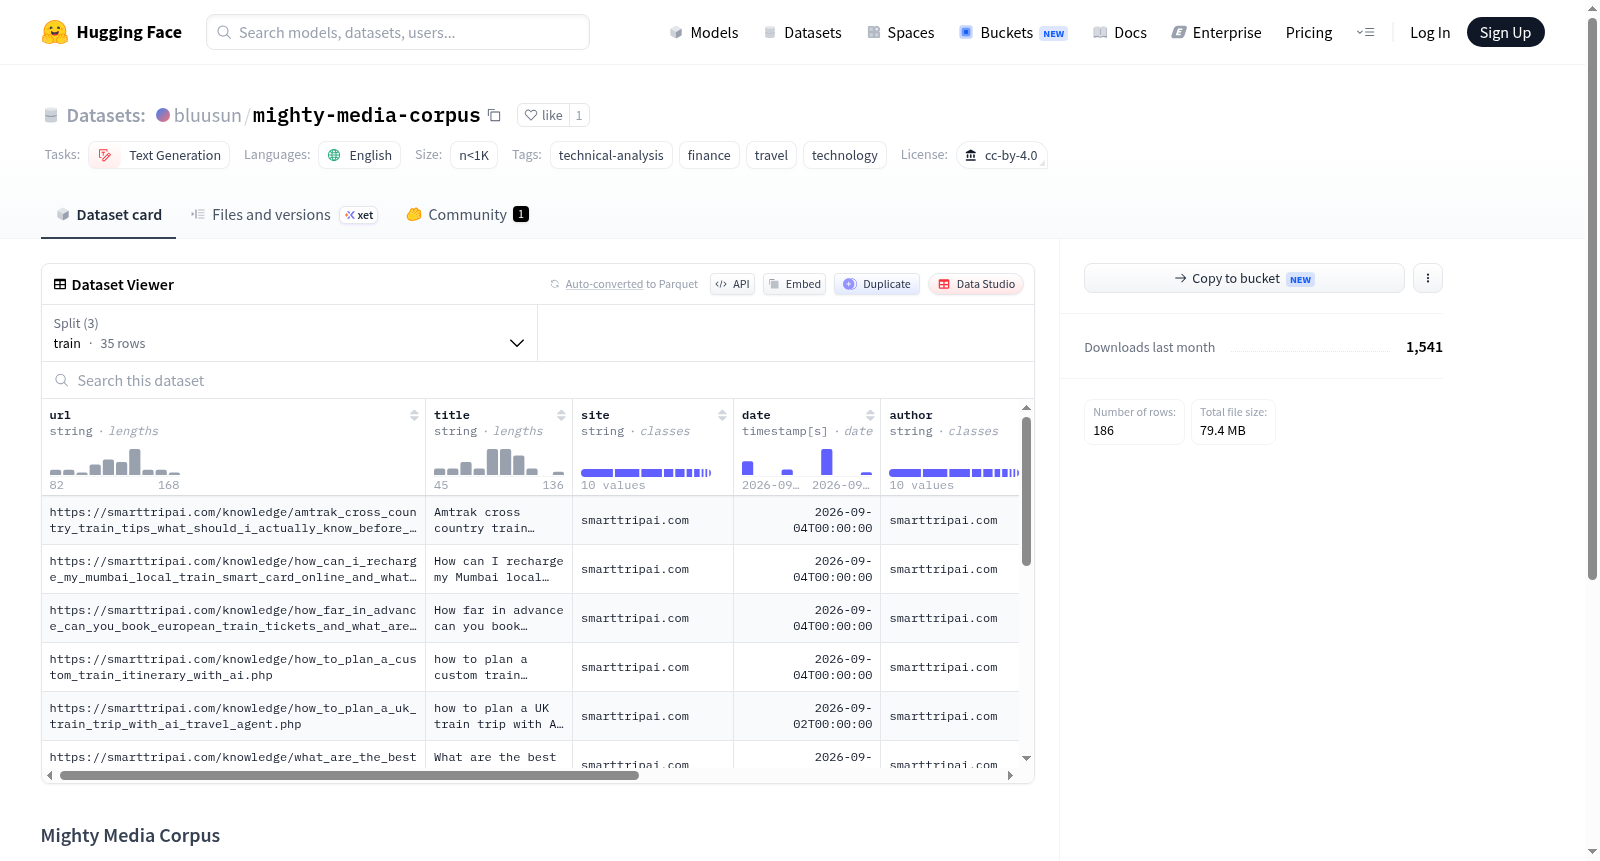Click the cc-by-4.0 license tag
This screenshot has height=861, width=1600.
pyautogui.click(x=1002, y=155)
